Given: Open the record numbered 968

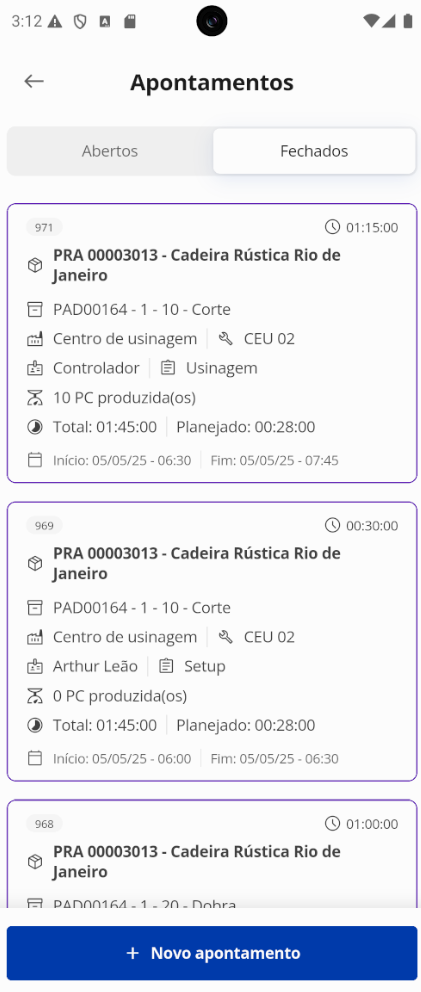Looking at the screenshot, I should click(212, 854).
